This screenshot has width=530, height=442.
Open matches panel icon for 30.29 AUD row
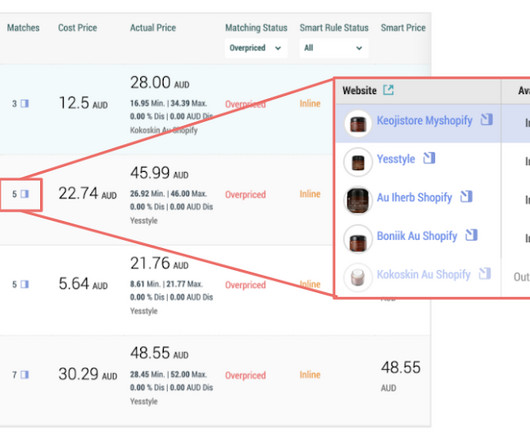[x=24, y=375]
